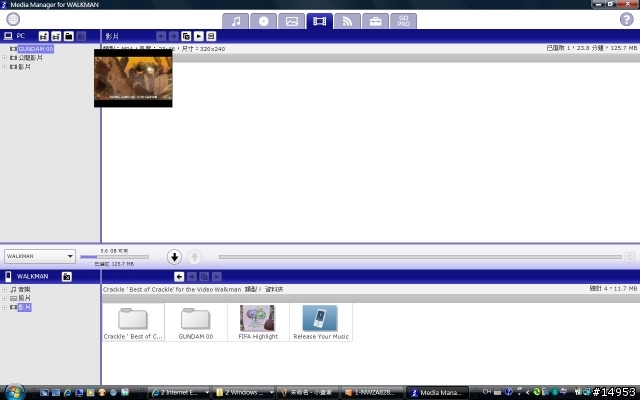
Task: Switch to Windows Explorer taskbar group
Action: click(243, 393)
